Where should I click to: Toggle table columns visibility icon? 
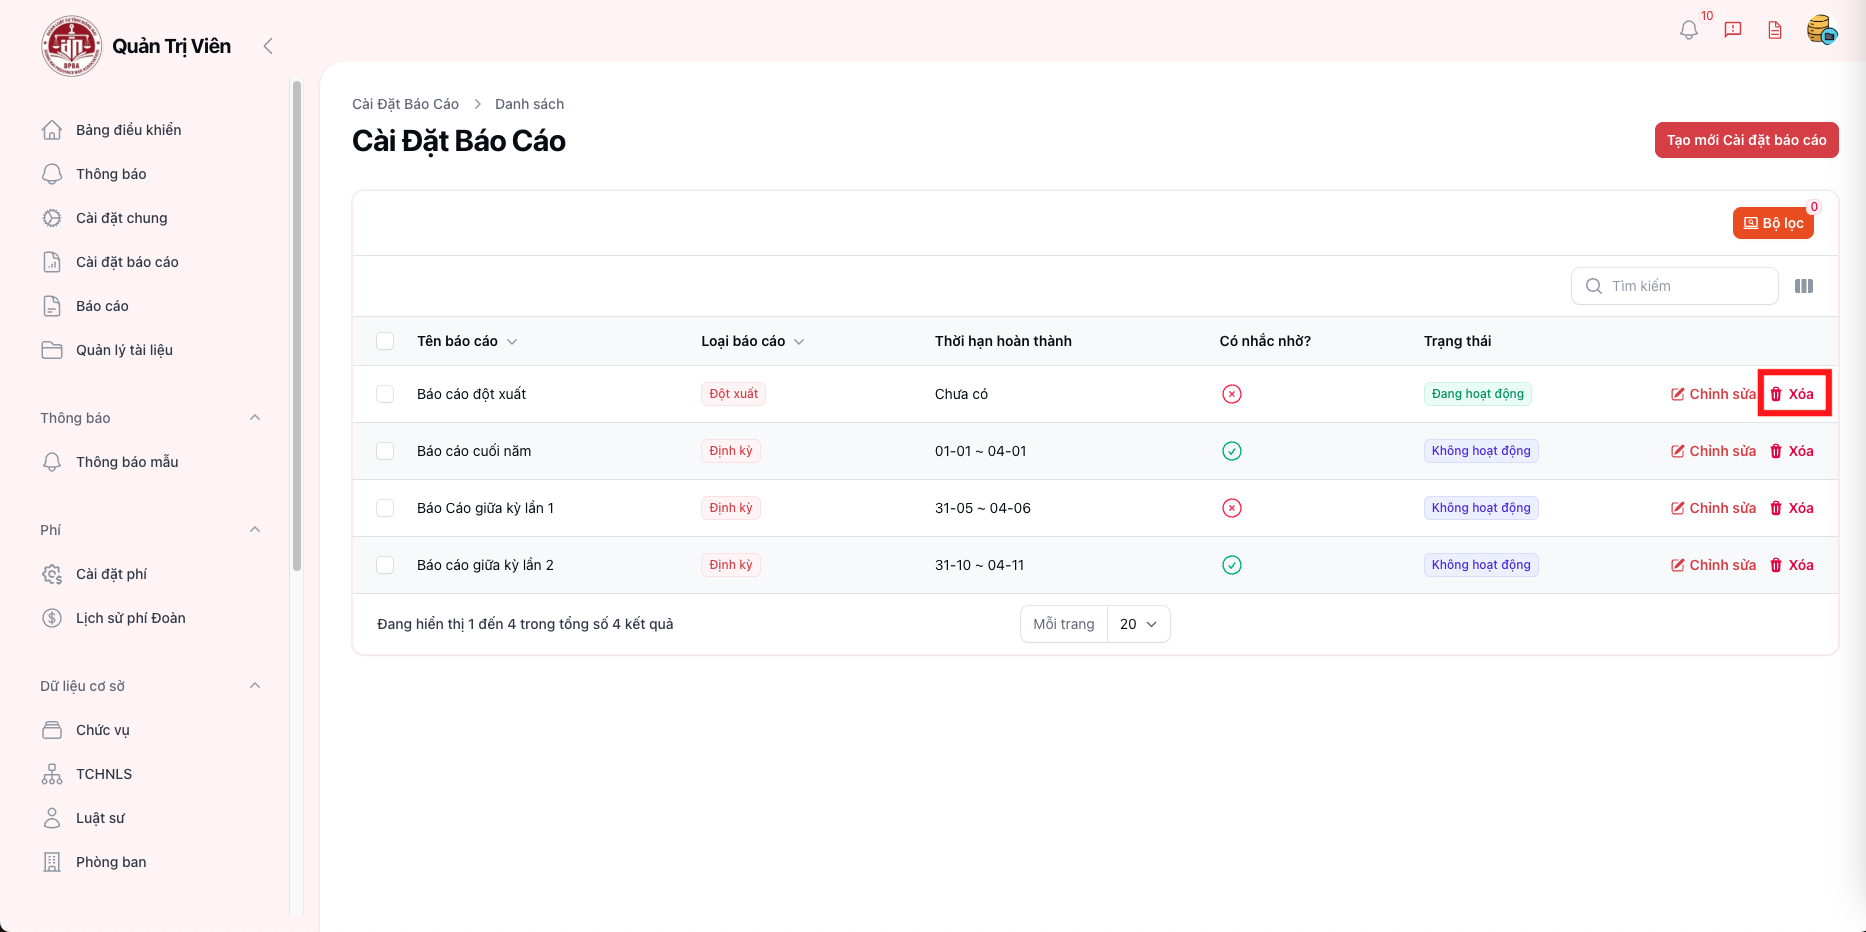[x=1804, y=286]
